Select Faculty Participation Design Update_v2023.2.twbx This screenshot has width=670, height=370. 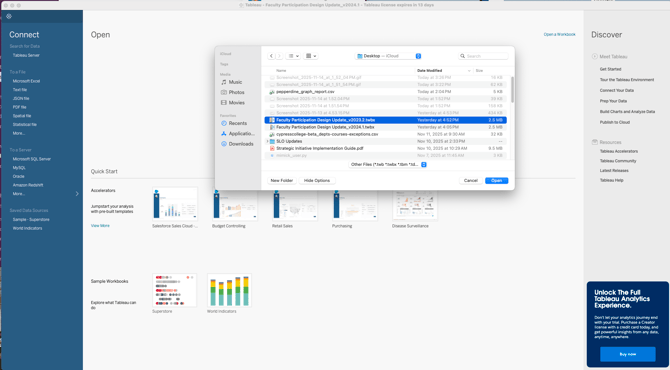tap(385, 120)
